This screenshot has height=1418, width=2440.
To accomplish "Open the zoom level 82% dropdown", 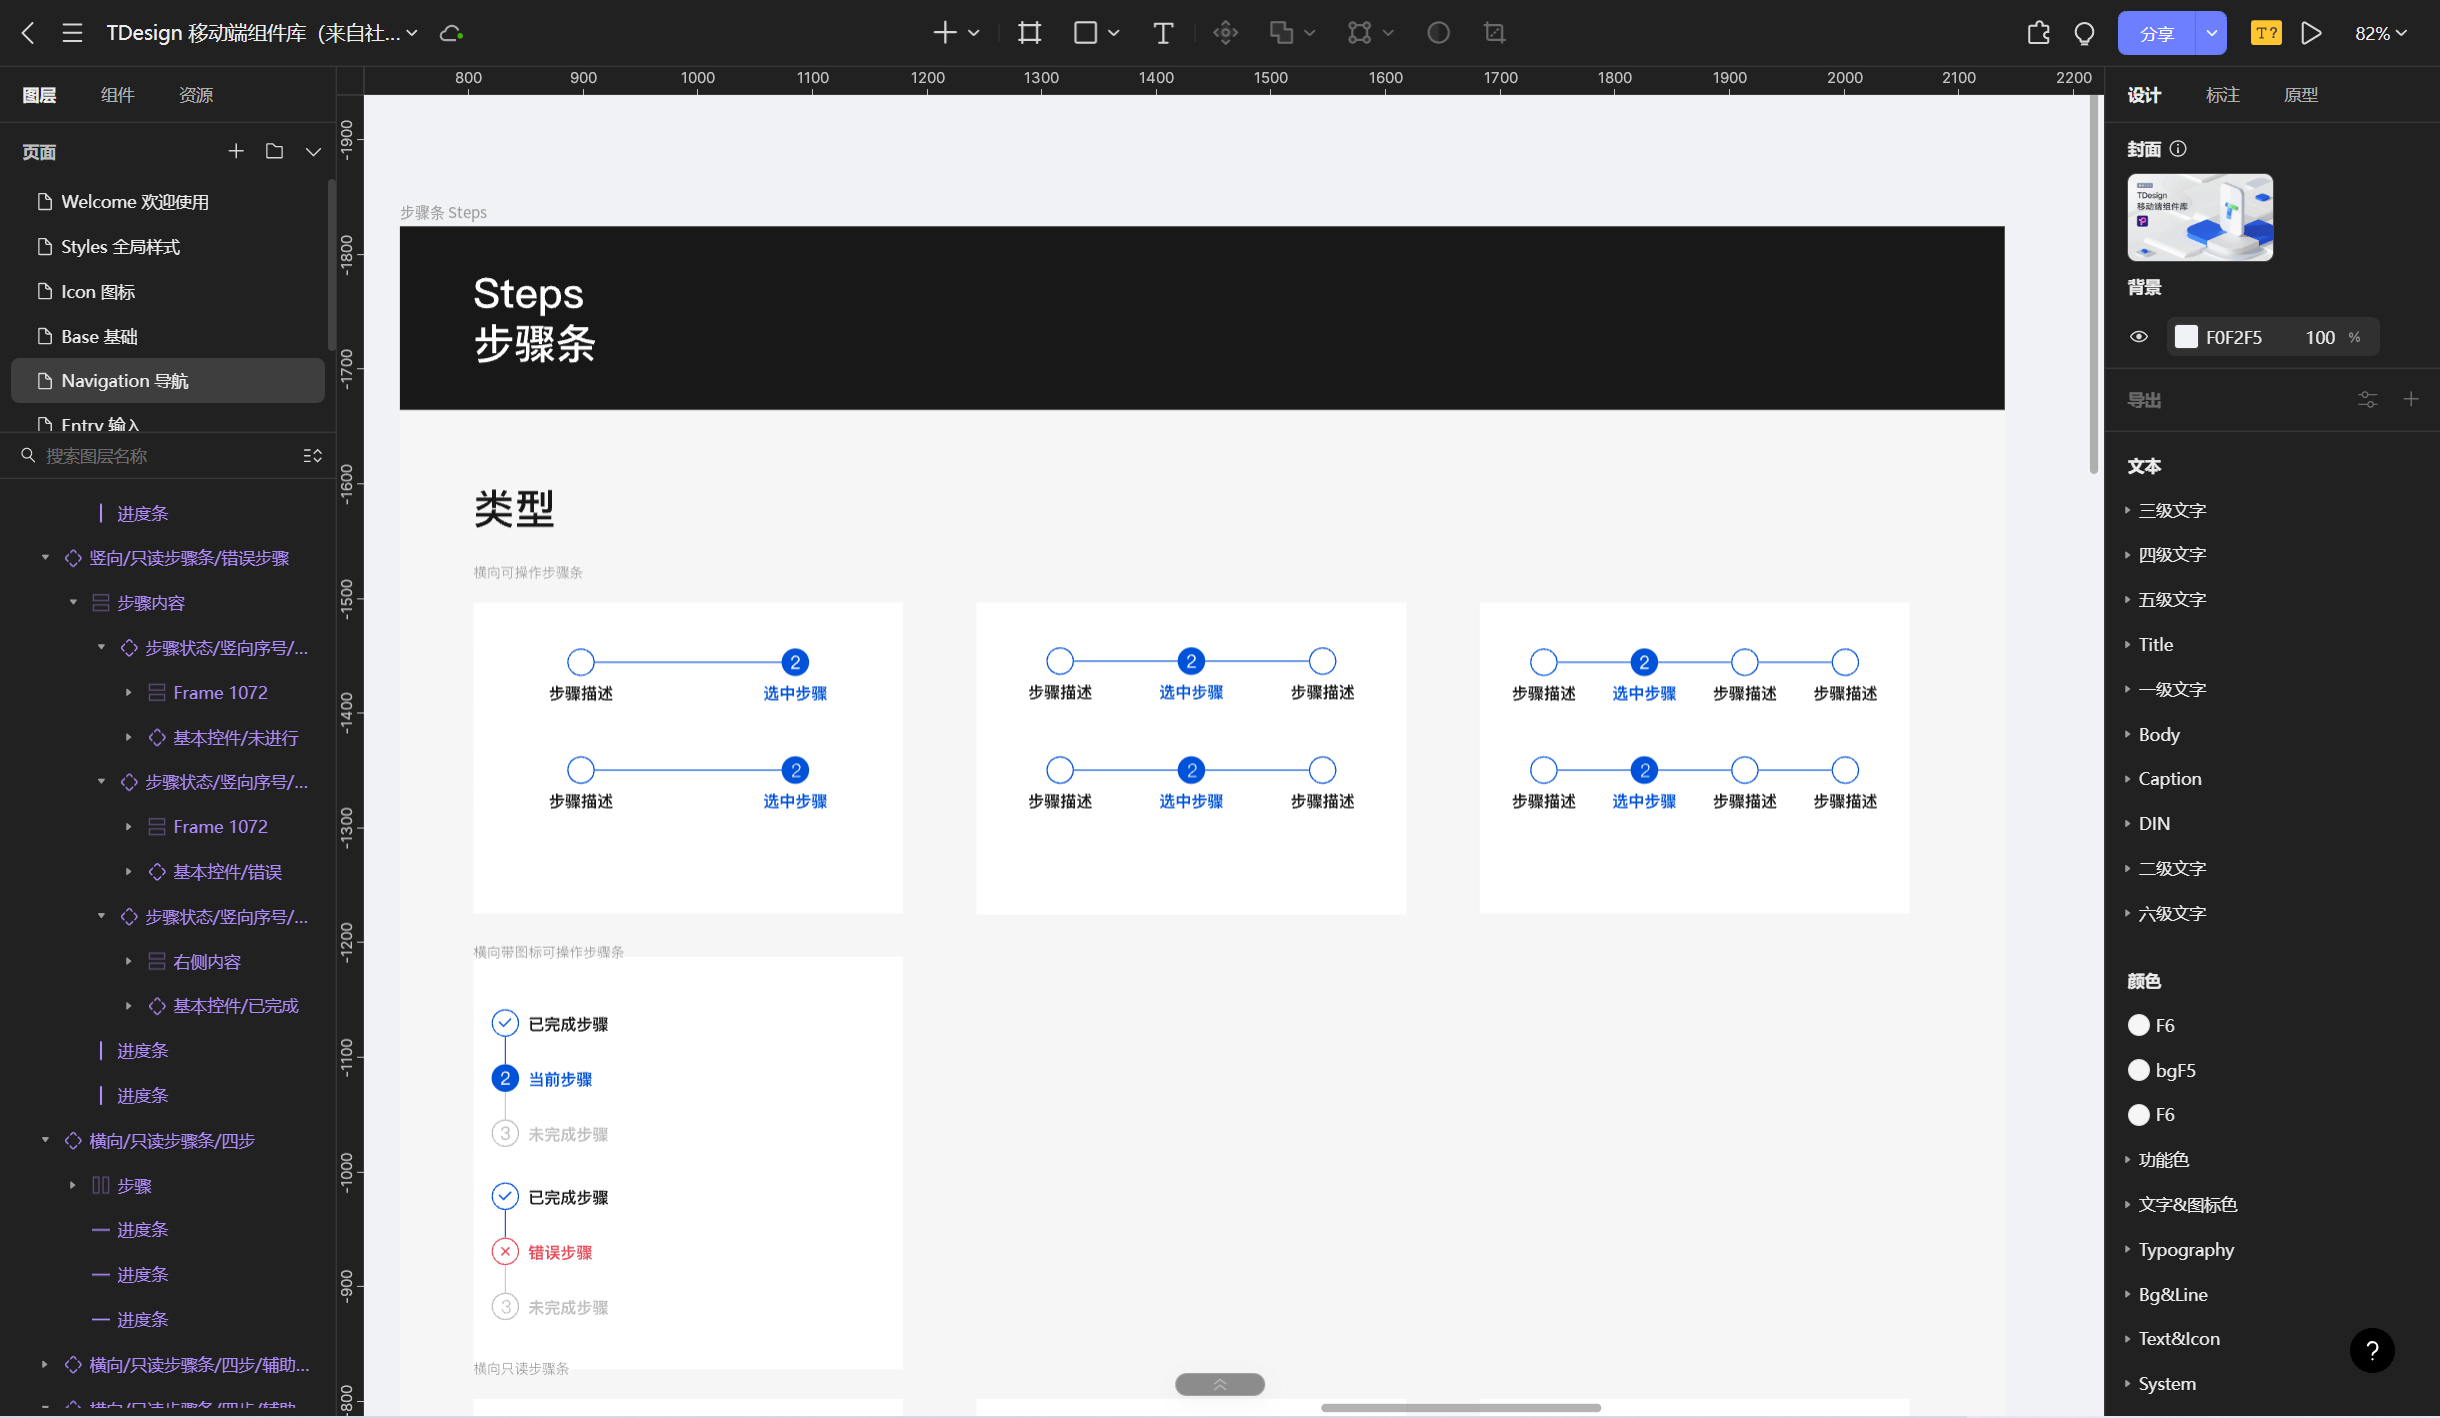I will [x=2380, y=33].
